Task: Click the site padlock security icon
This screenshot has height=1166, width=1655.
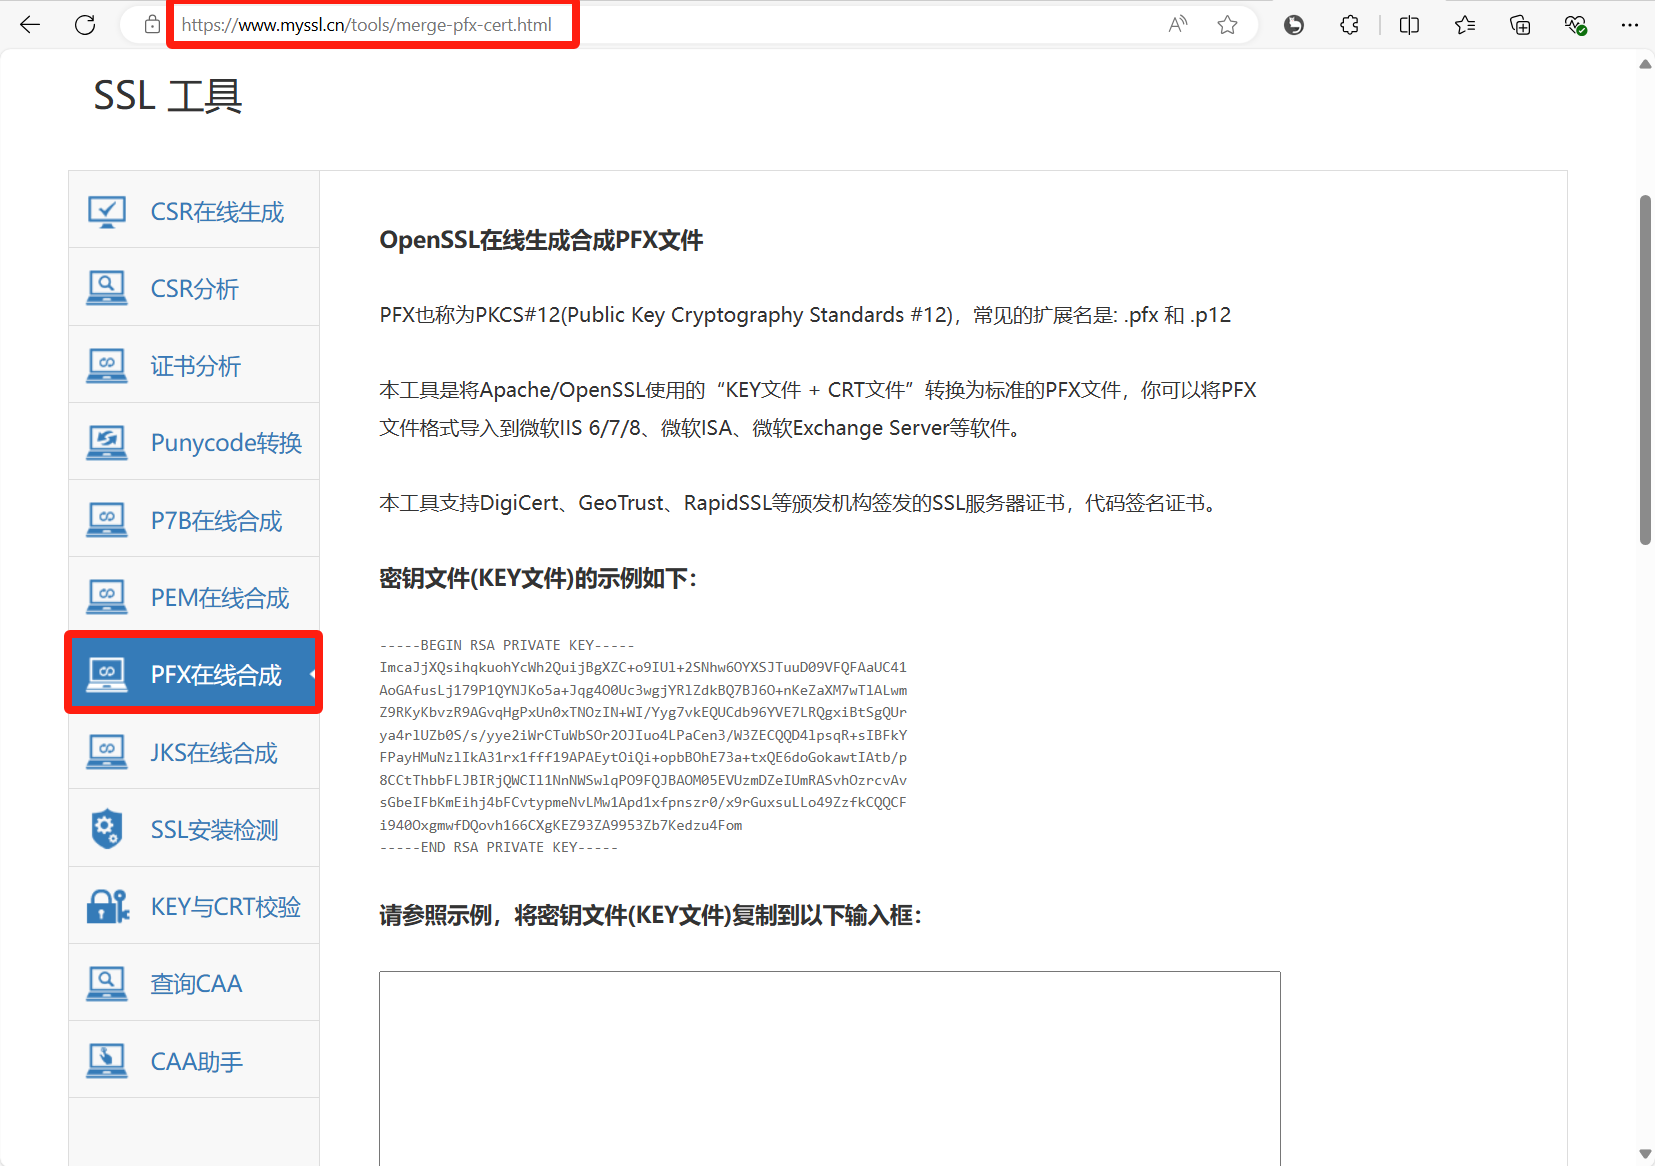Action: [152, 25]
